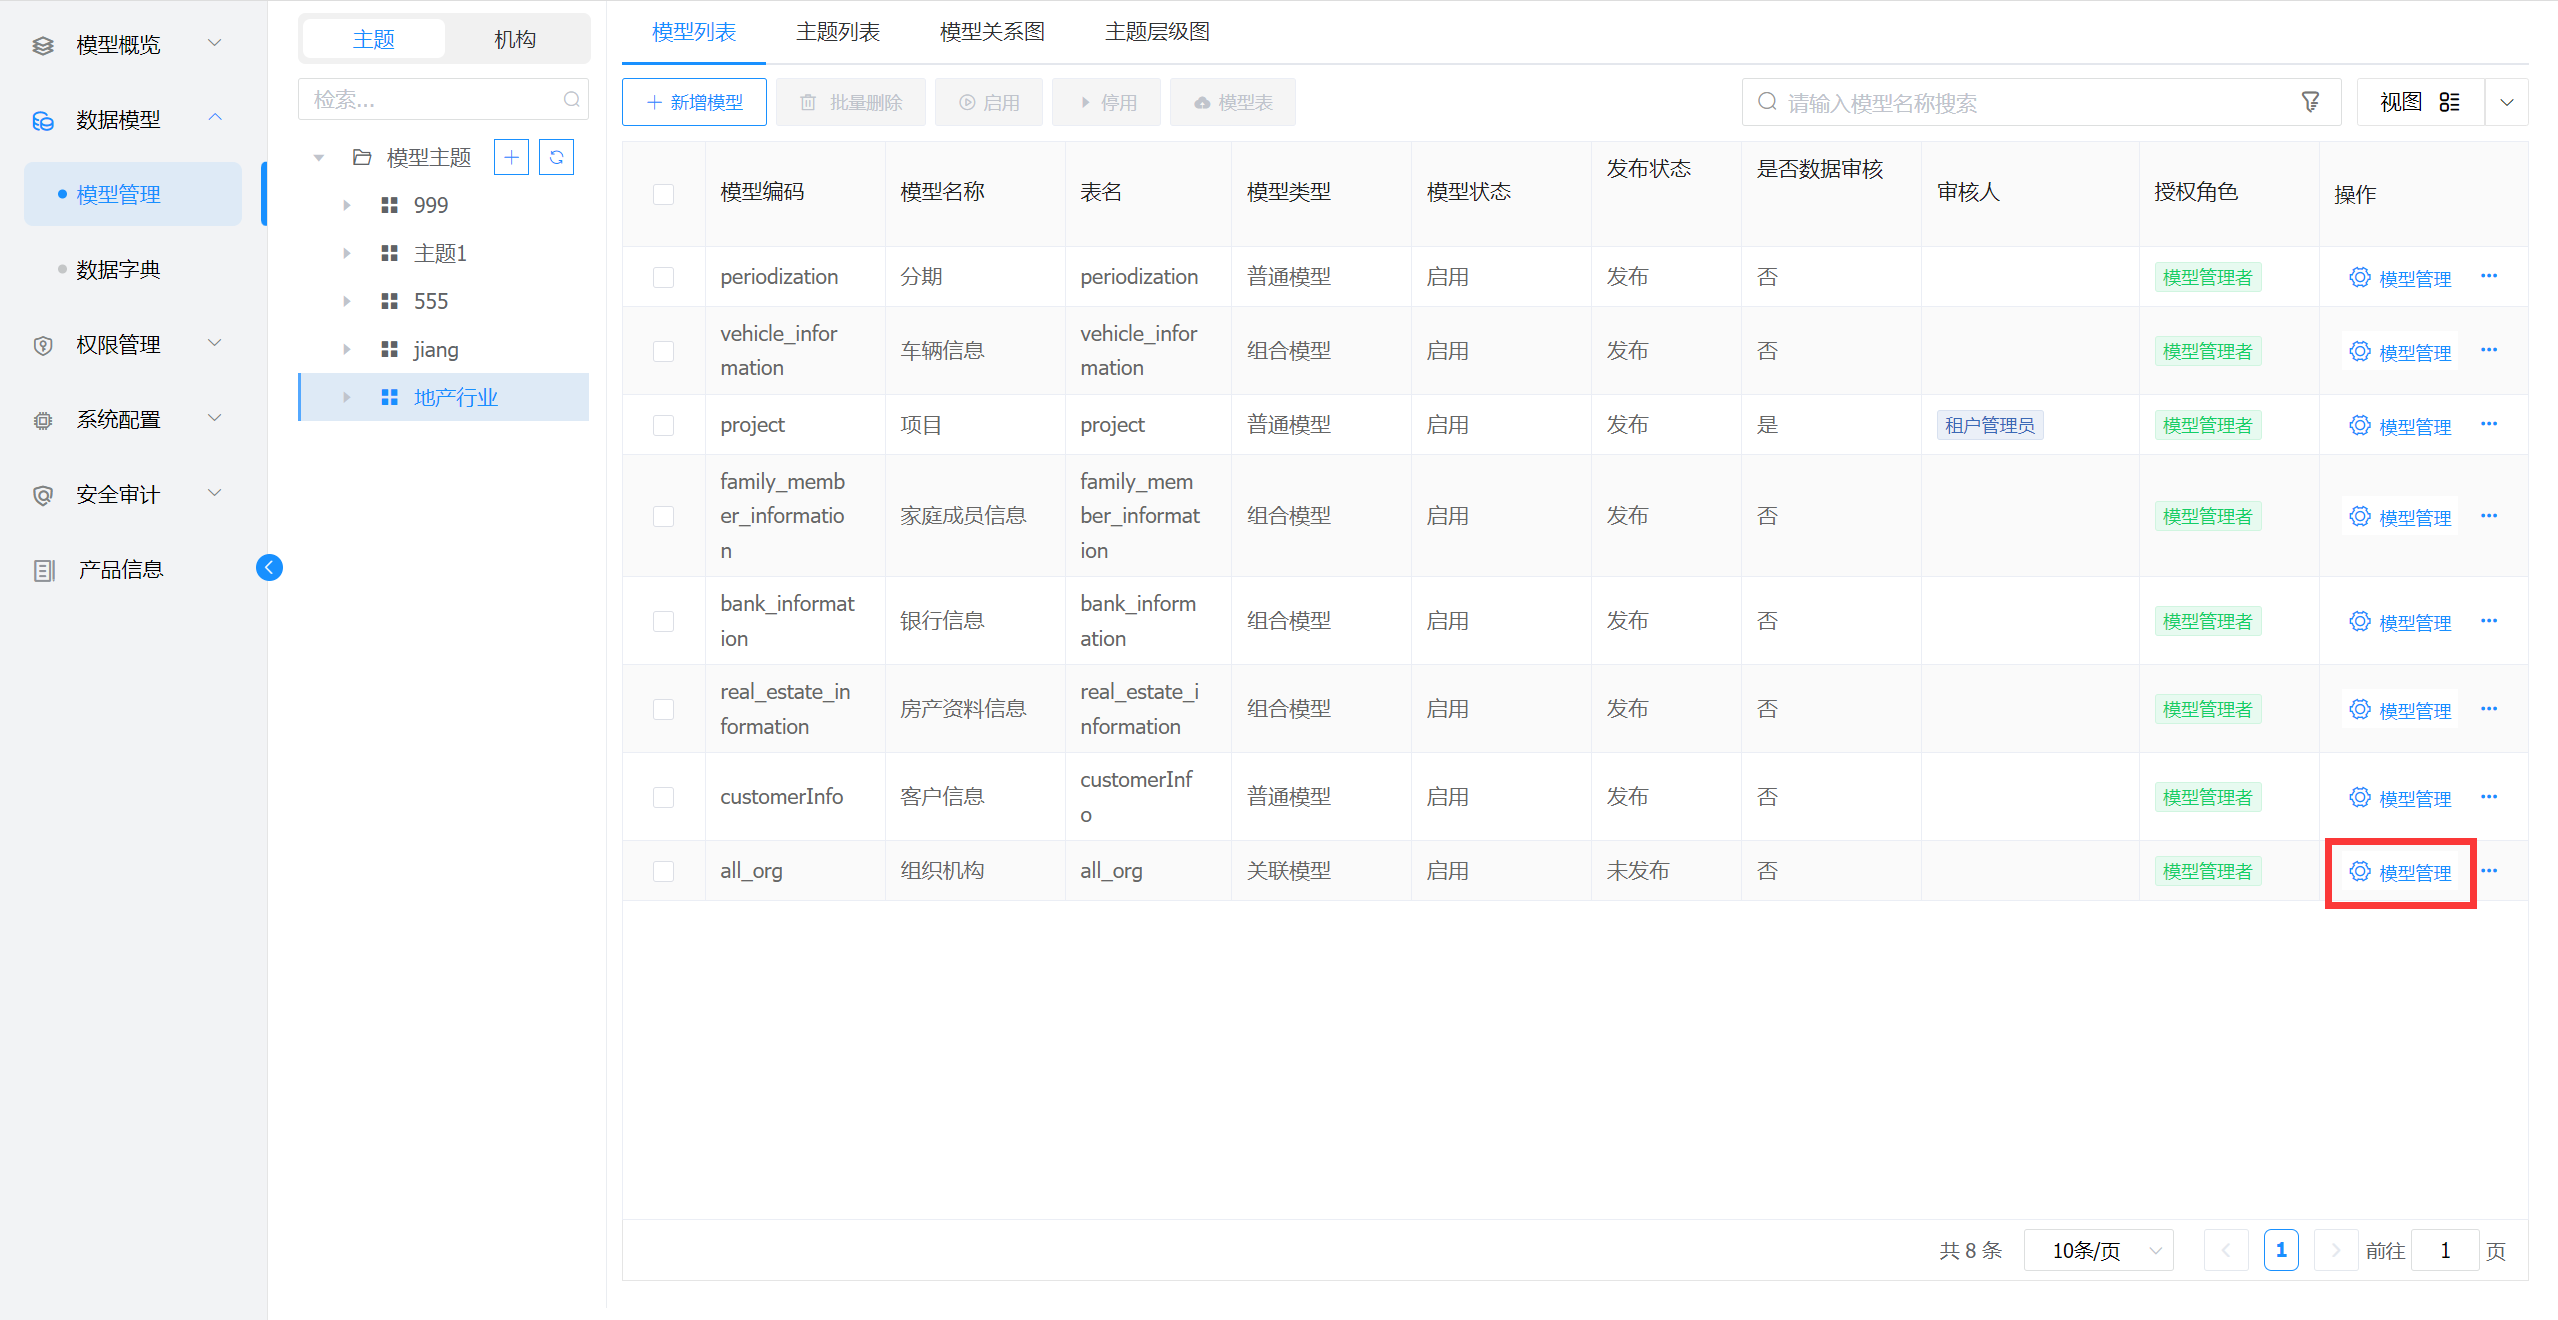This screenshot has width=2558, height=1320.
Task: Click the refresh icon beside 模型主题
Action: coord(556,157)
